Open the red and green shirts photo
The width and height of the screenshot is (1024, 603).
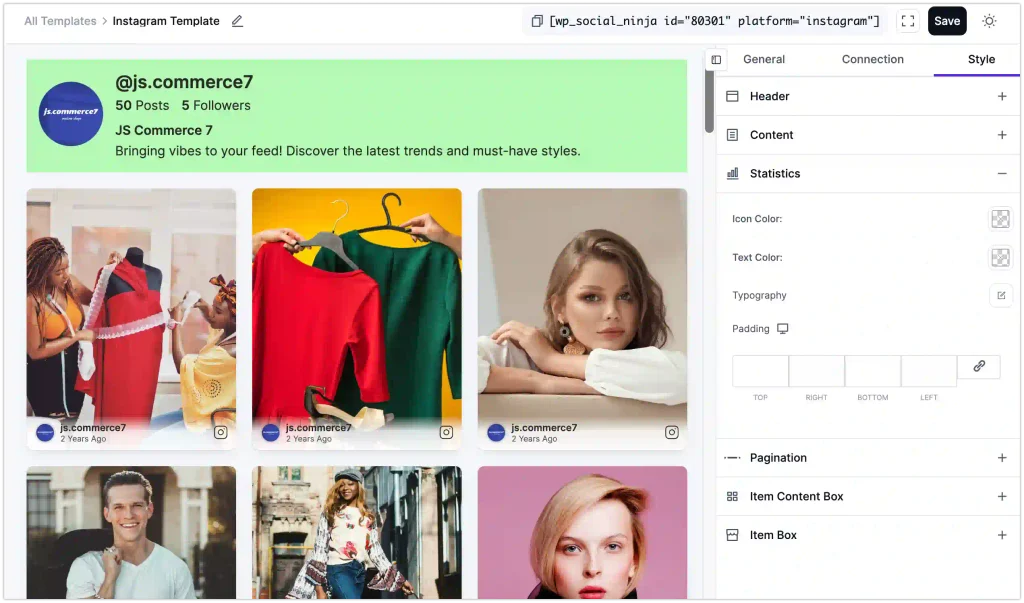(x=357, y=319)
